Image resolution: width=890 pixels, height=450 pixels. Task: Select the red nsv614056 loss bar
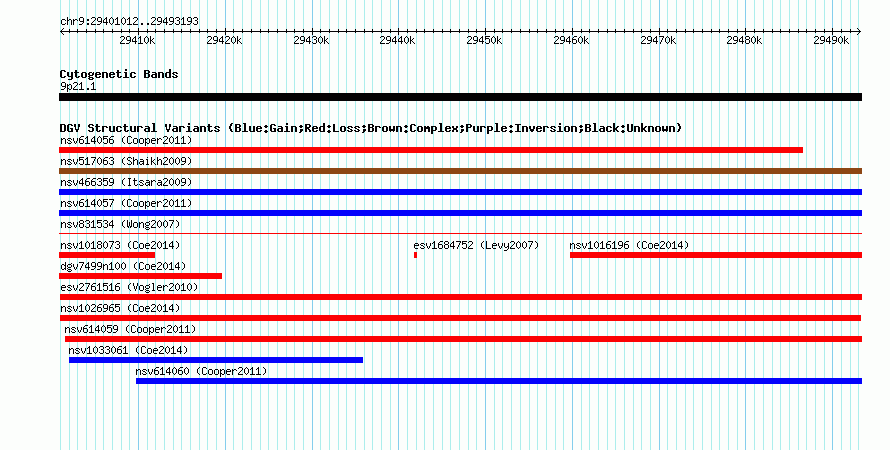(431, 150)
